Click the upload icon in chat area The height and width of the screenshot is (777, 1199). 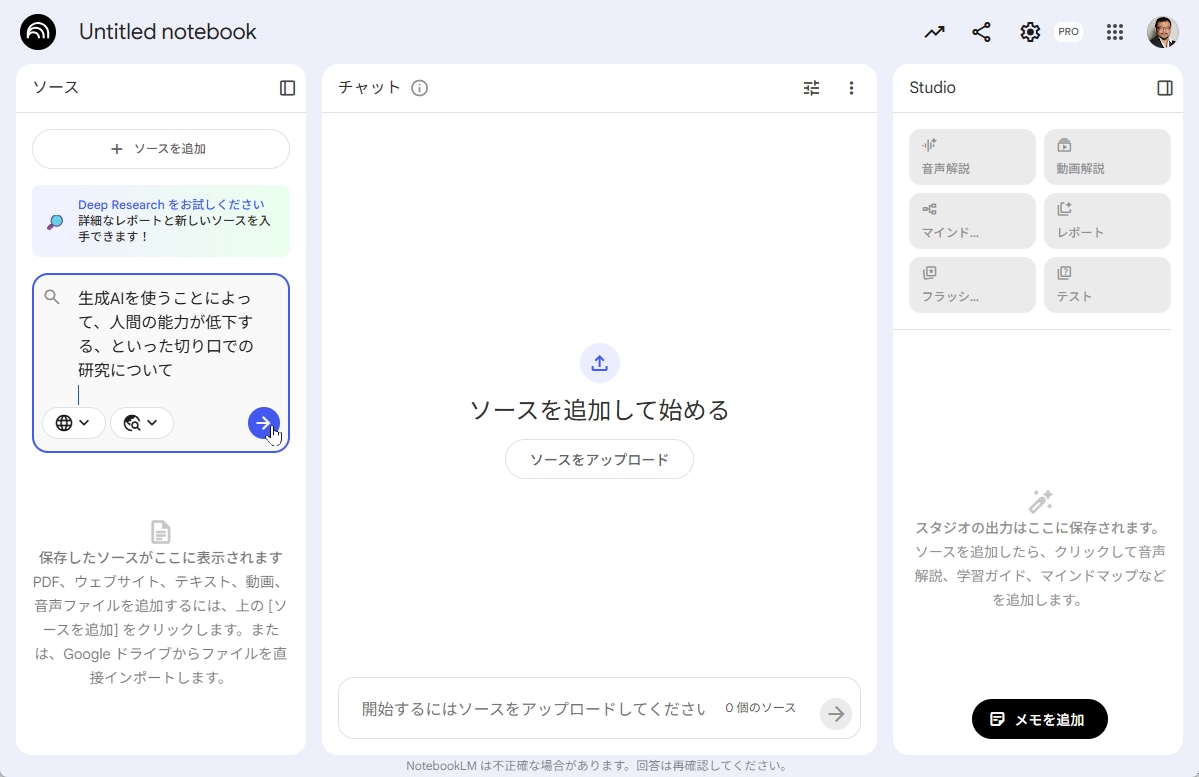coord(600,362)
